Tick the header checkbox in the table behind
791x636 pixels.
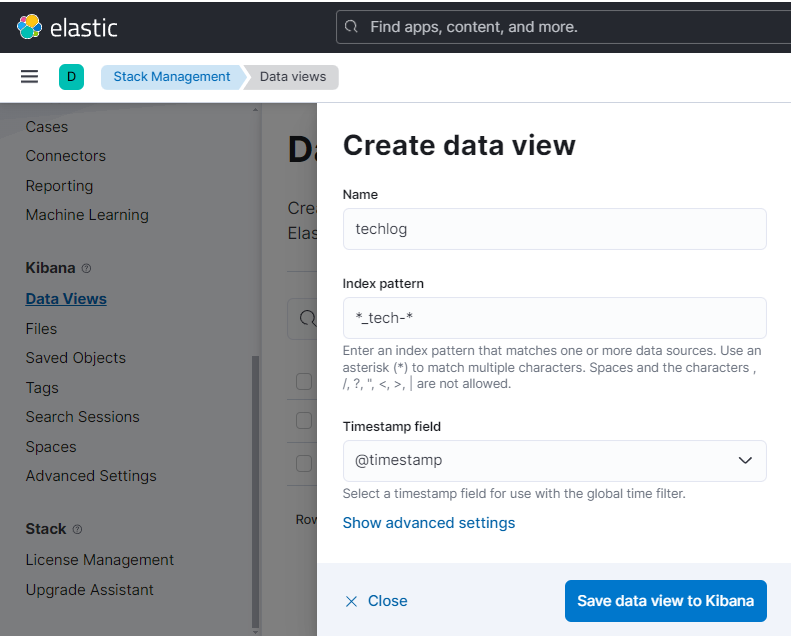coord(304,381)
